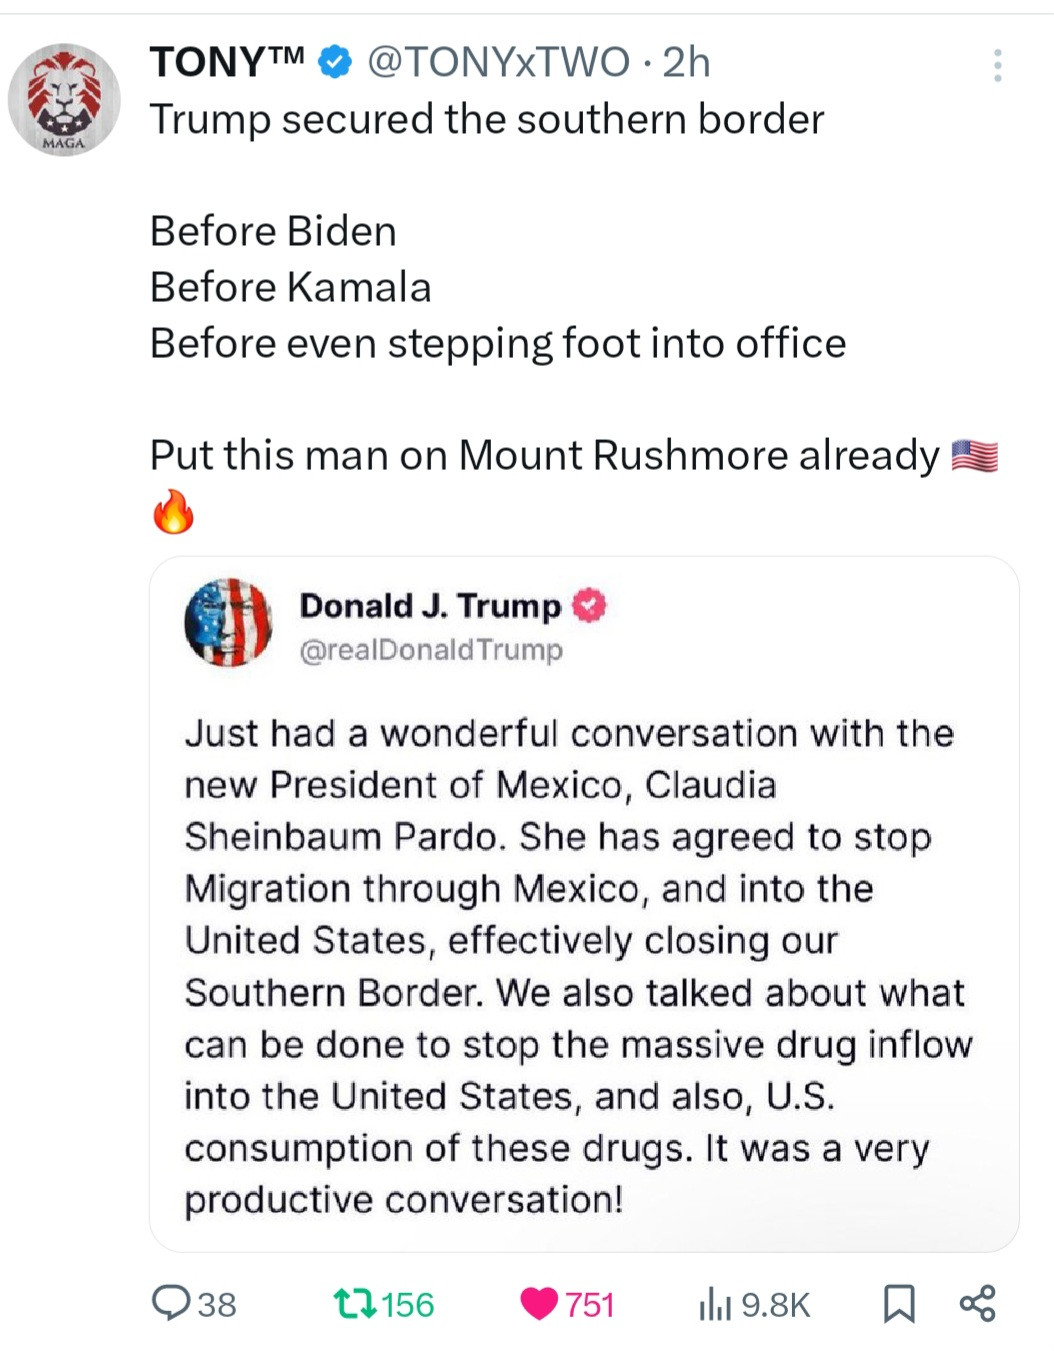View post analytics bar chart icon
This screenshot has height=1351, width=1054.
pos(715,1303)
